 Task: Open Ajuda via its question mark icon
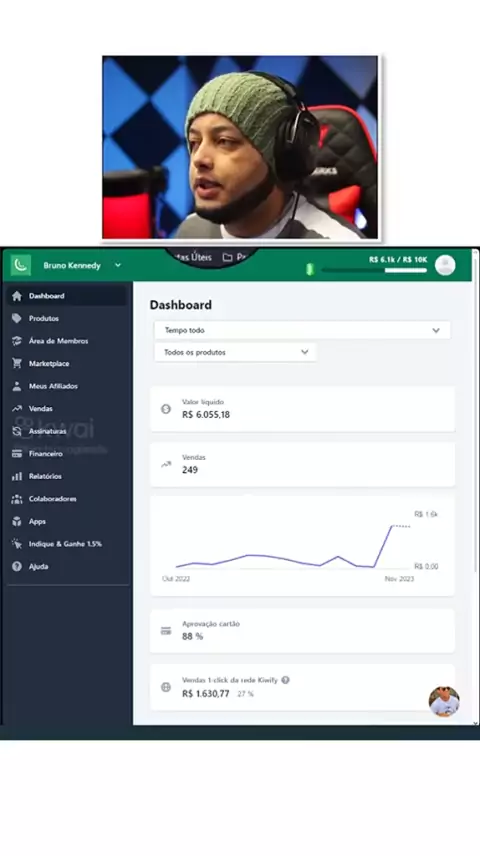[x=17, y=567]
